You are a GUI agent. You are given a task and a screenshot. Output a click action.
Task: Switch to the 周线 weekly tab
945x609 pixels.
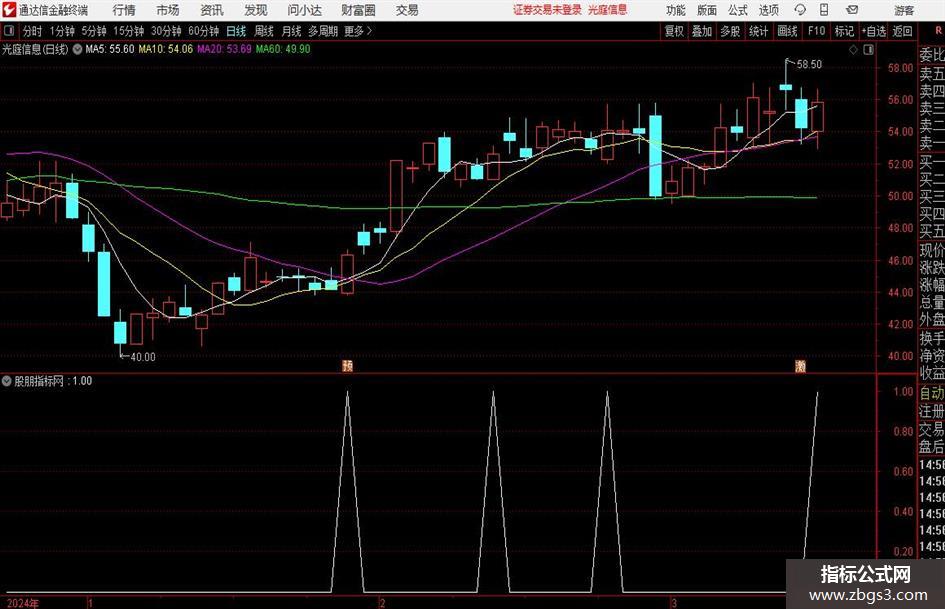(x=264, y=31)
